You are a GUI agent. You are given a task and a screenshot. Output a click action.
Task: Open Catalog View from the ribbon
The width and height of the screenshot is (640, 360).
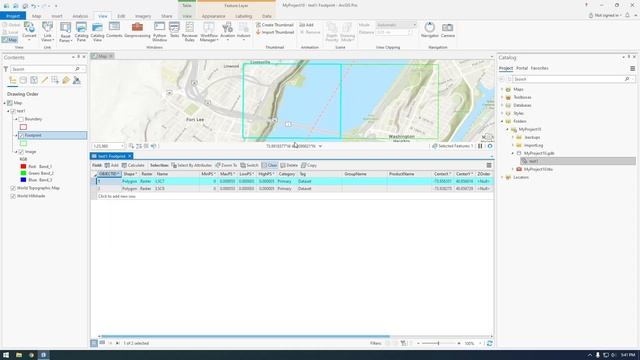97,32
